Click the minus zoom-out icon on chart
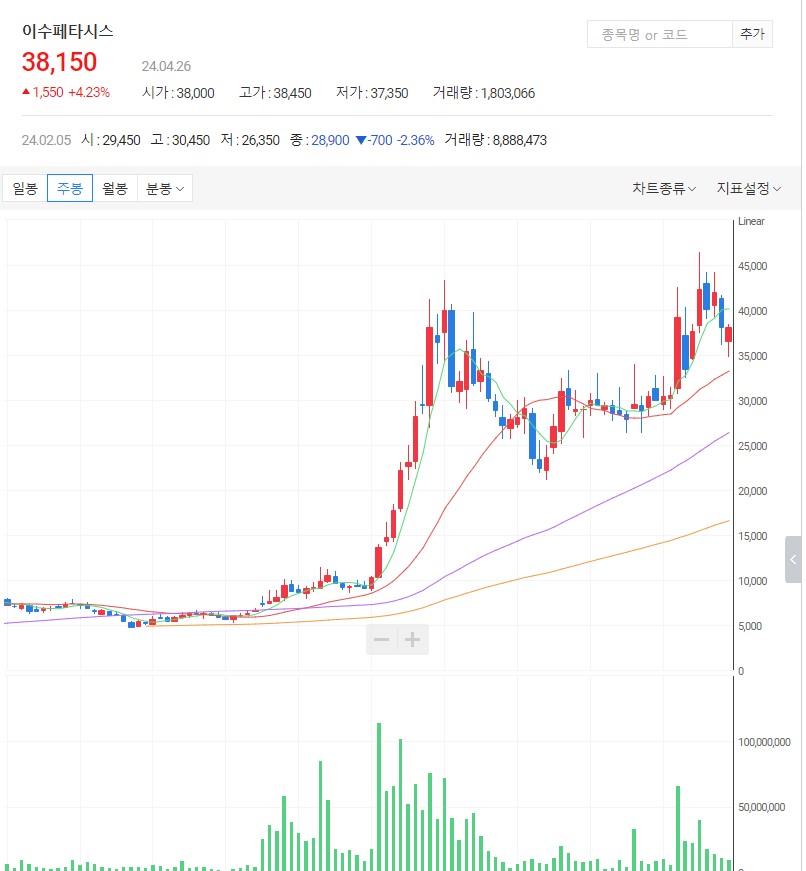Viewport: 806px width, 871px height. tap(381, 640)
